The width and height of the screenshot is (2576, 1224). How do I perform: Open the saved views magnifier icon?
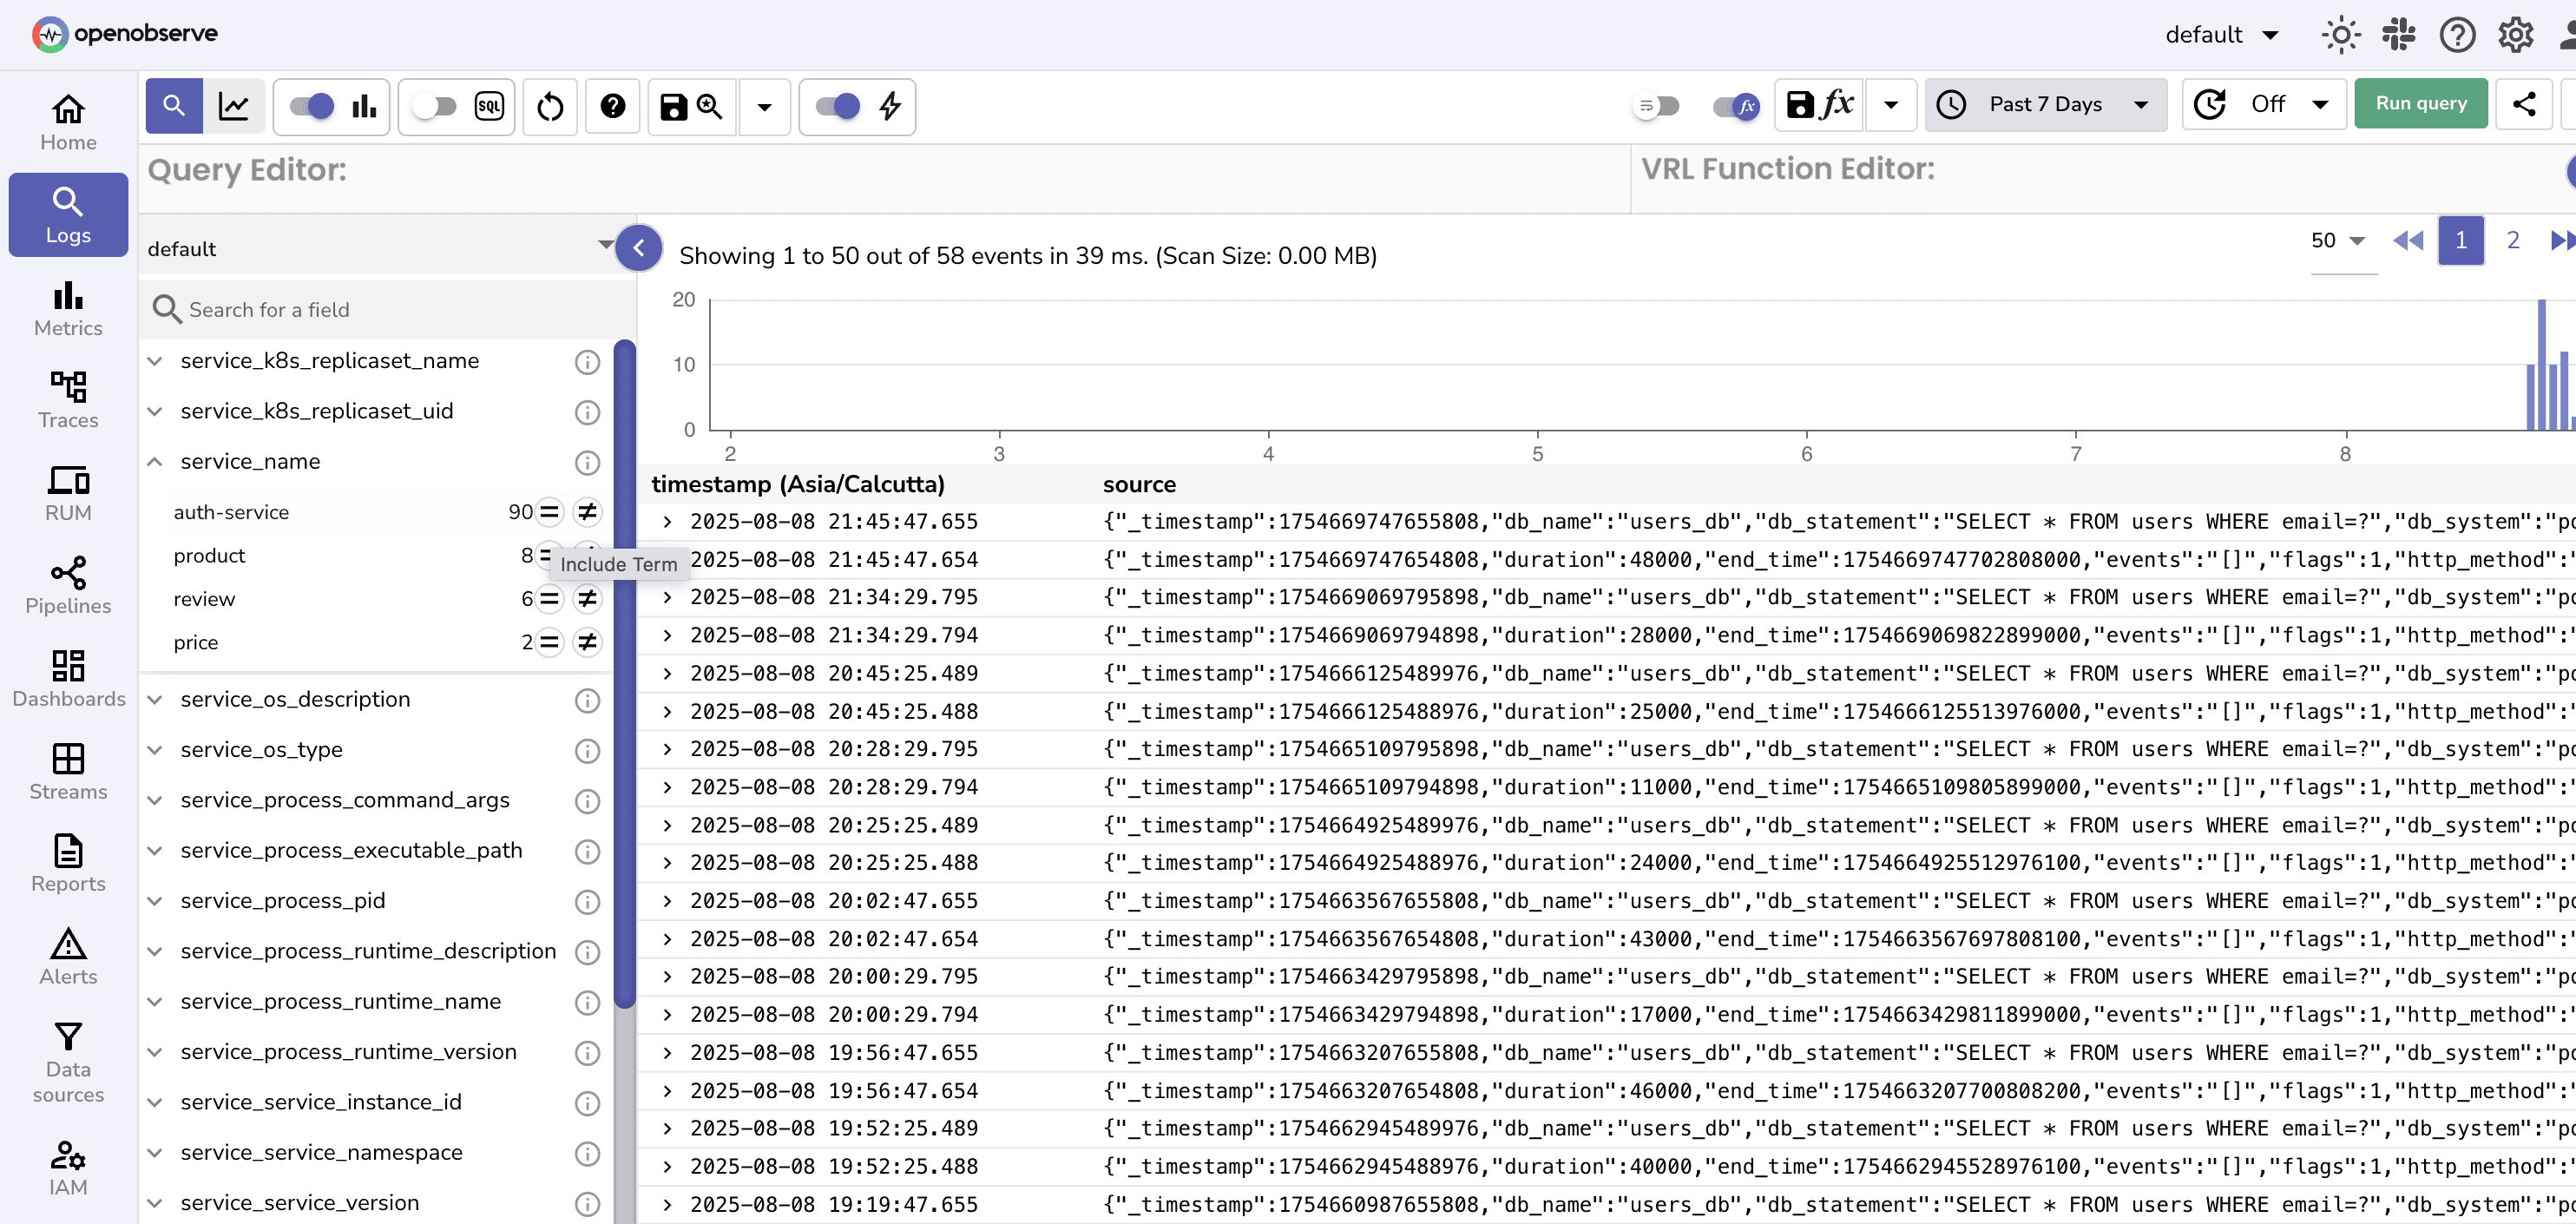pos(709,106)
